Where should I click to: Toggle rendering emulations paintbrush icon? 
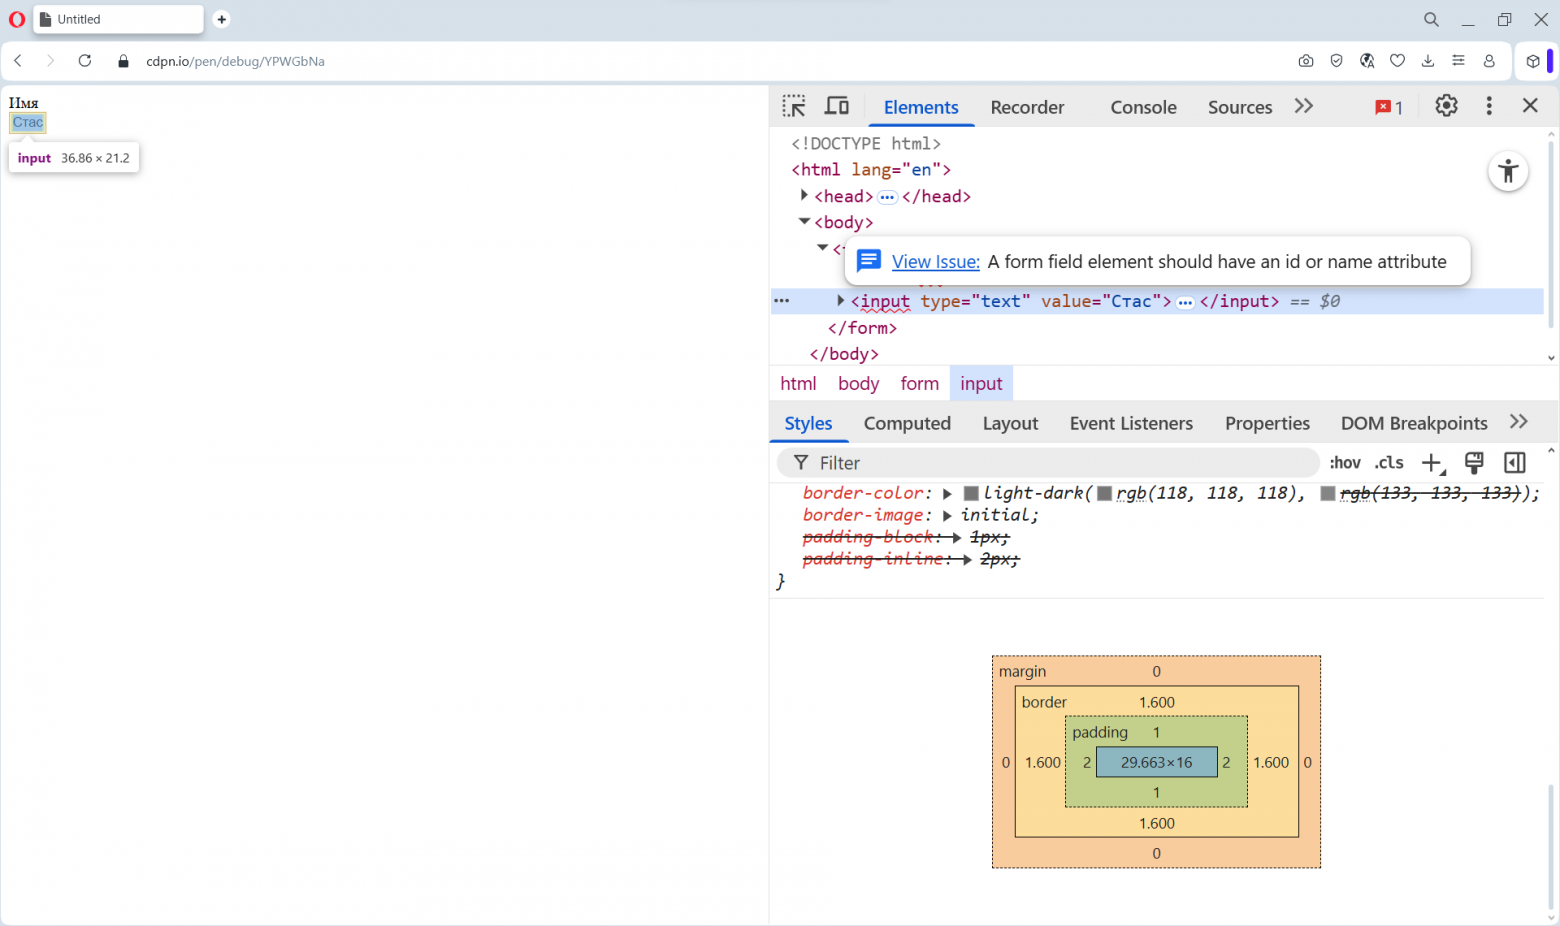[1474, 463]
